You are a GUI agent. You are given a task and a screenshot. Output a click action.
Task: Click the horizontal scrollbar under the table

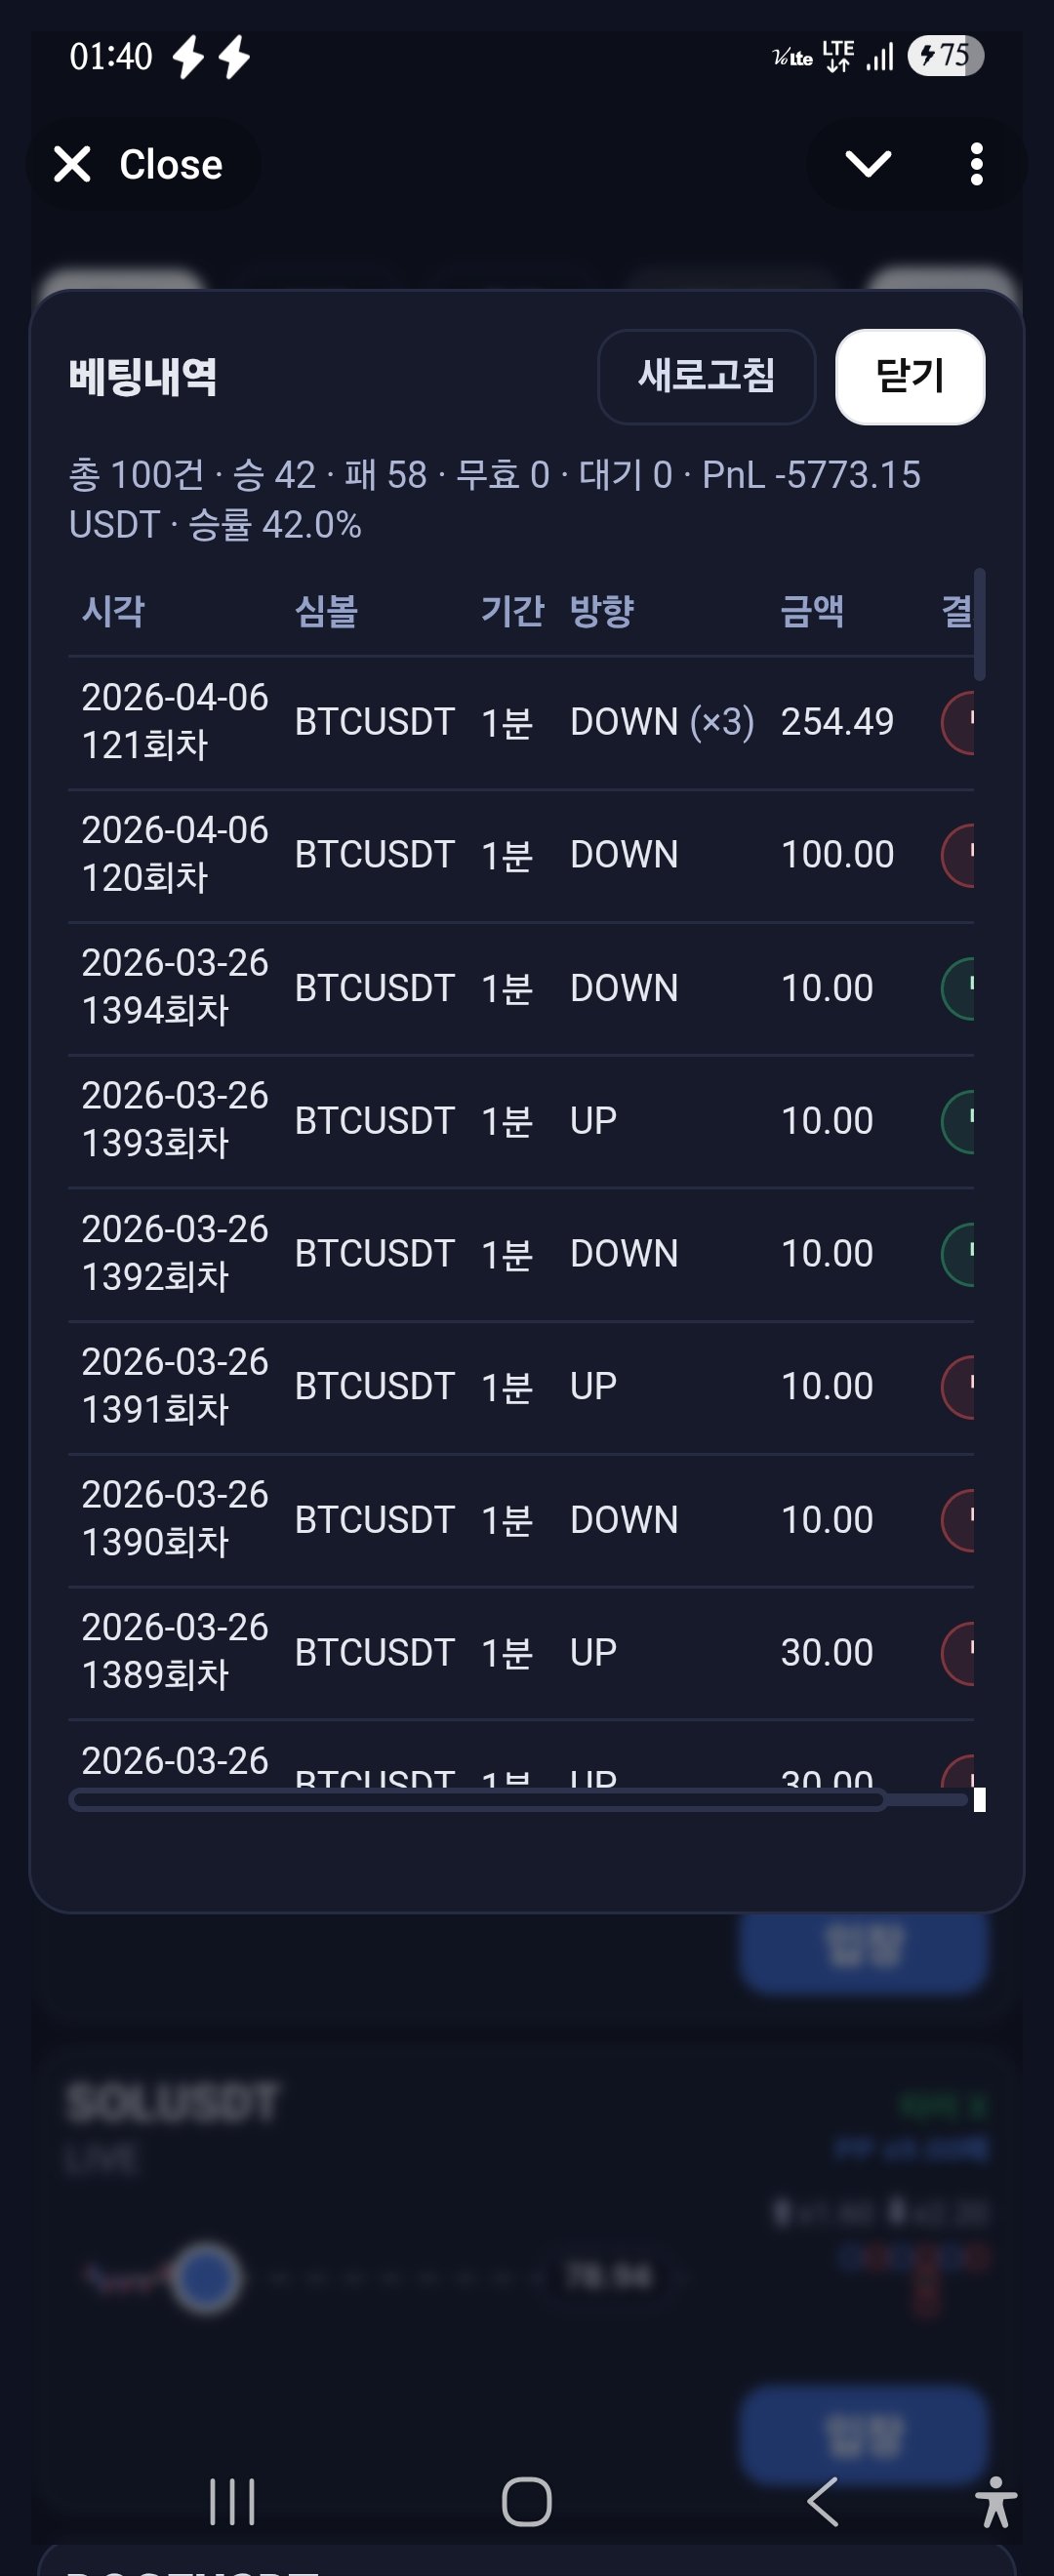pos(478,1801)
